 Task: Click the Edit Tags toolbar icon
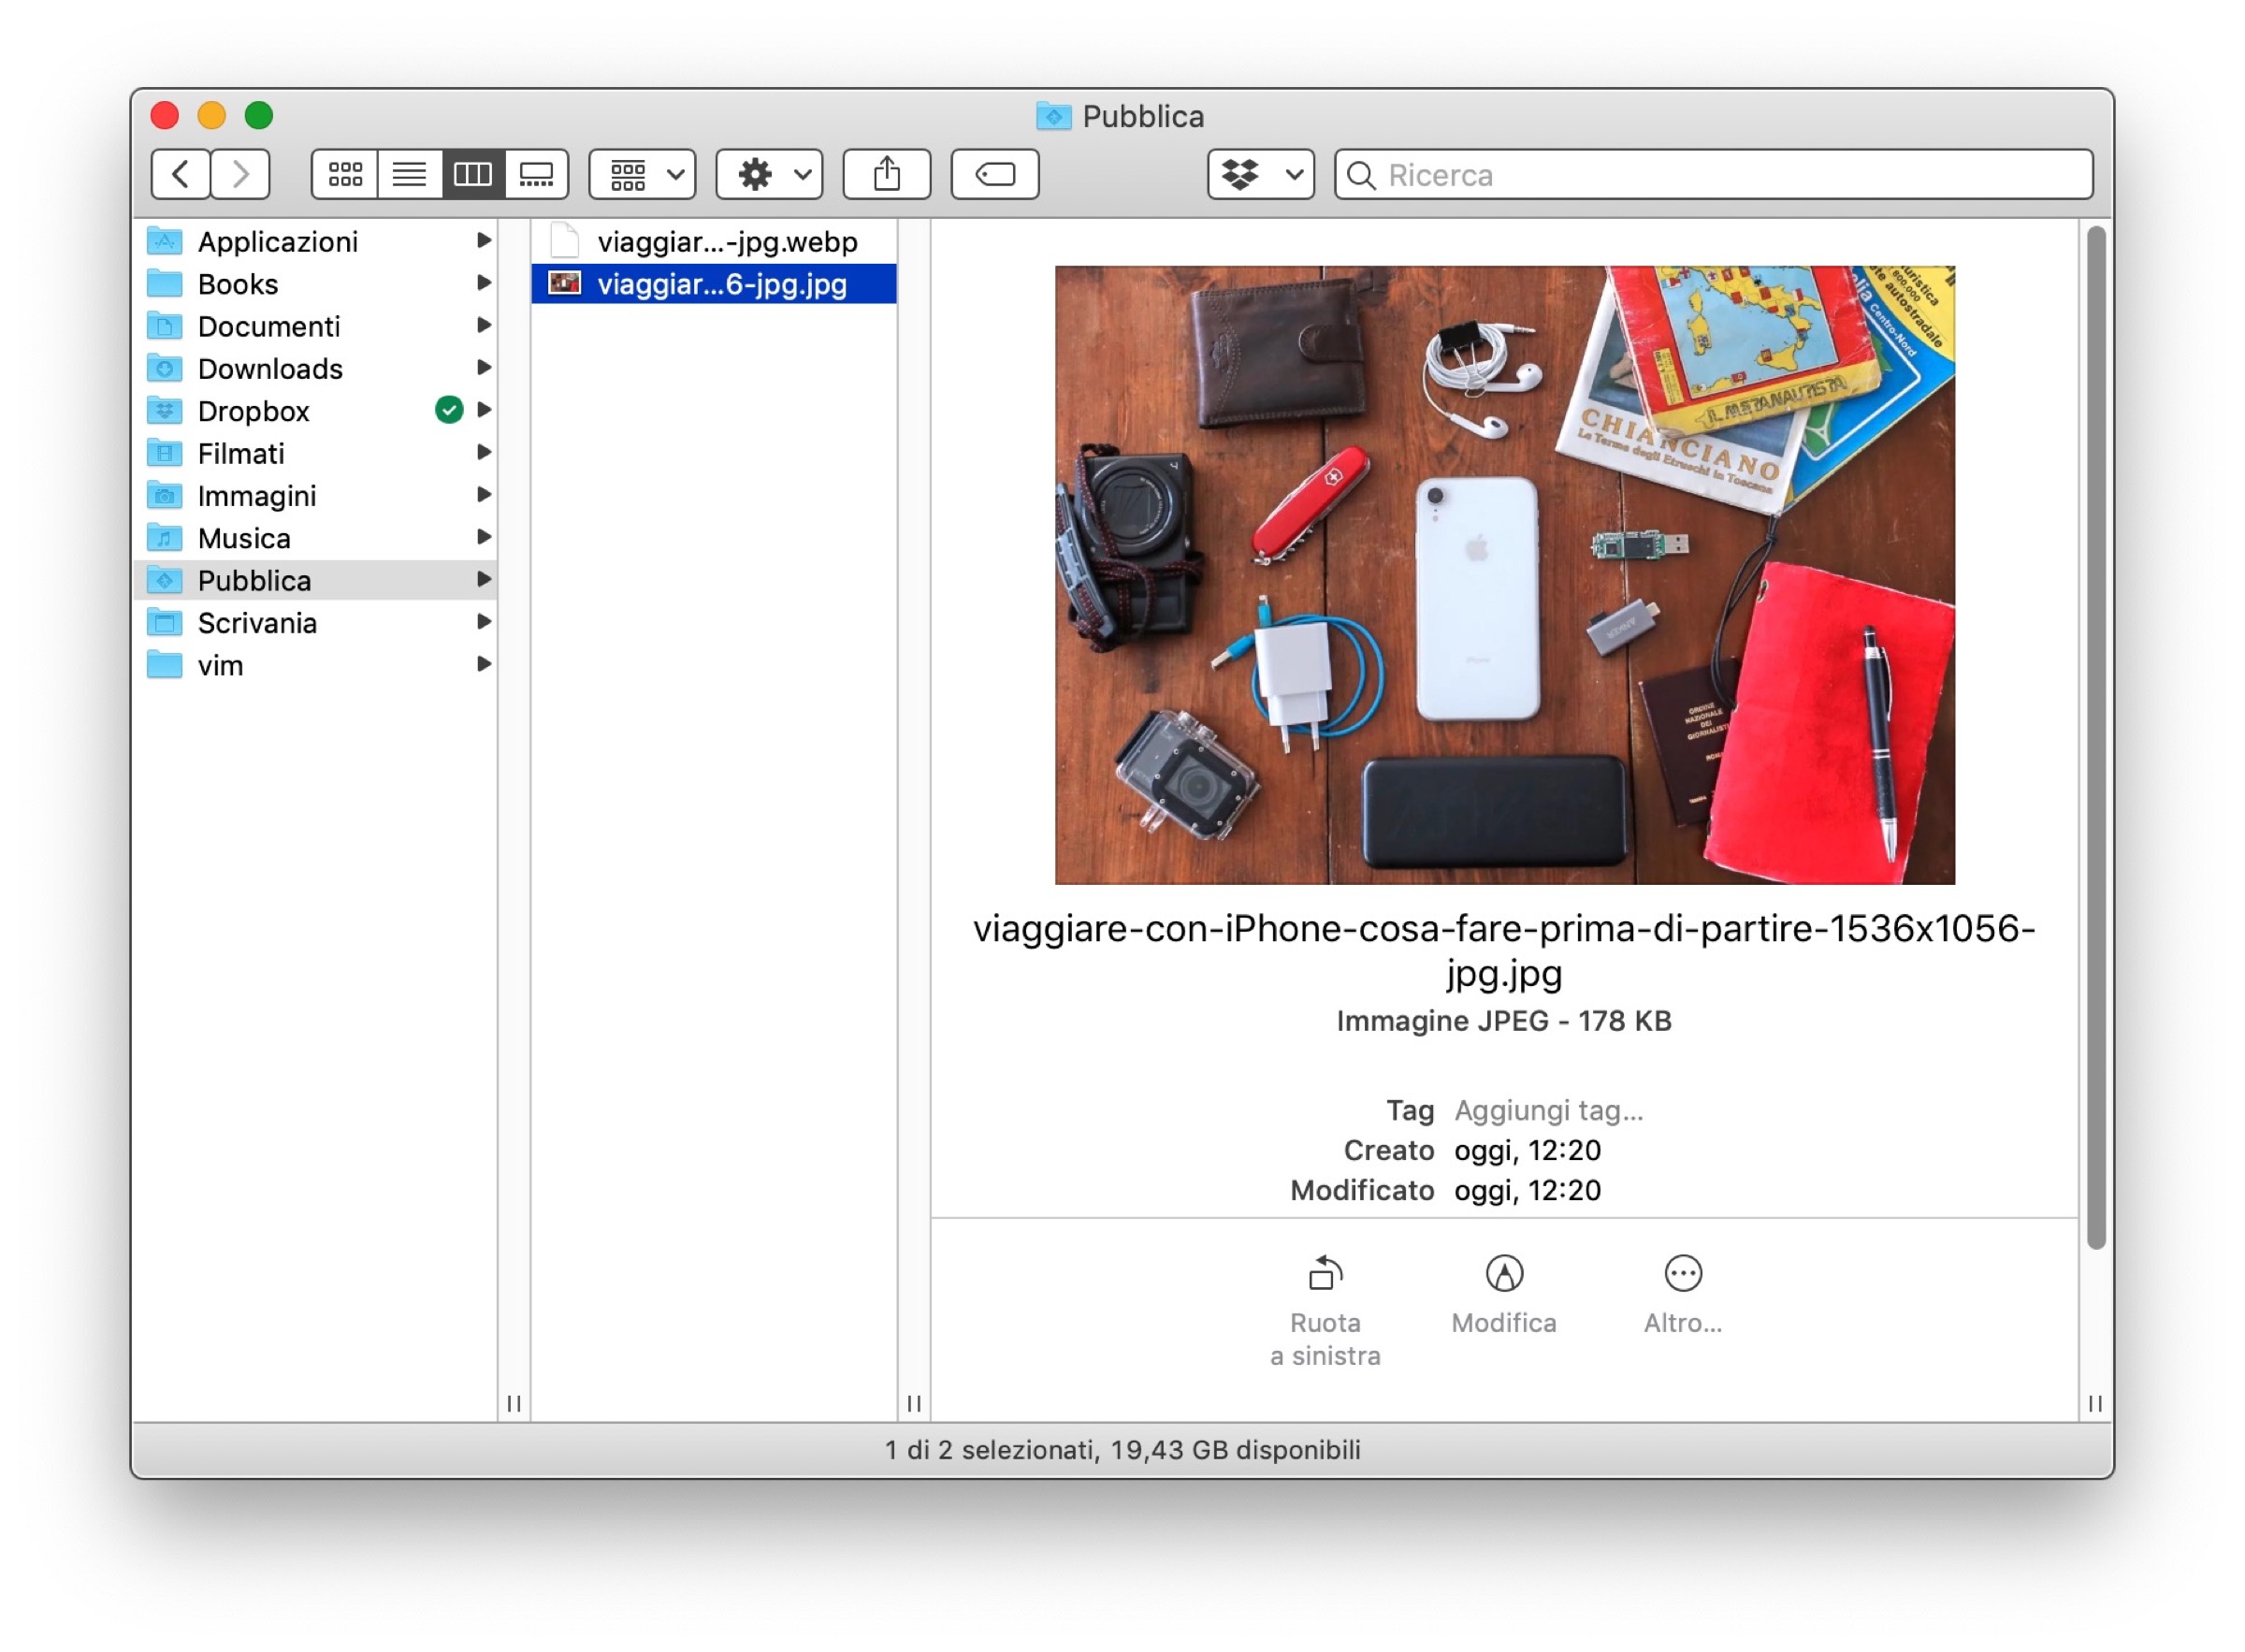point(994,175)
